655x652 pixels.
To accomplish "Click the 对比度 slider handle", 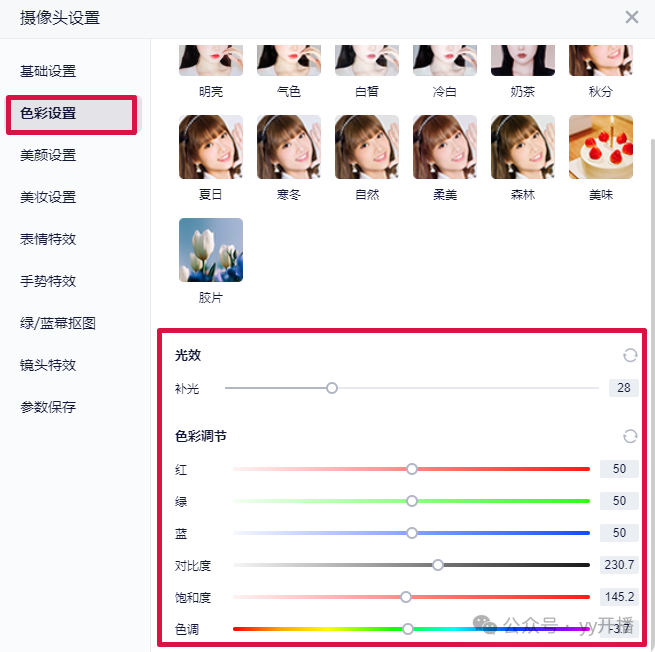I will tap(437, 565).
